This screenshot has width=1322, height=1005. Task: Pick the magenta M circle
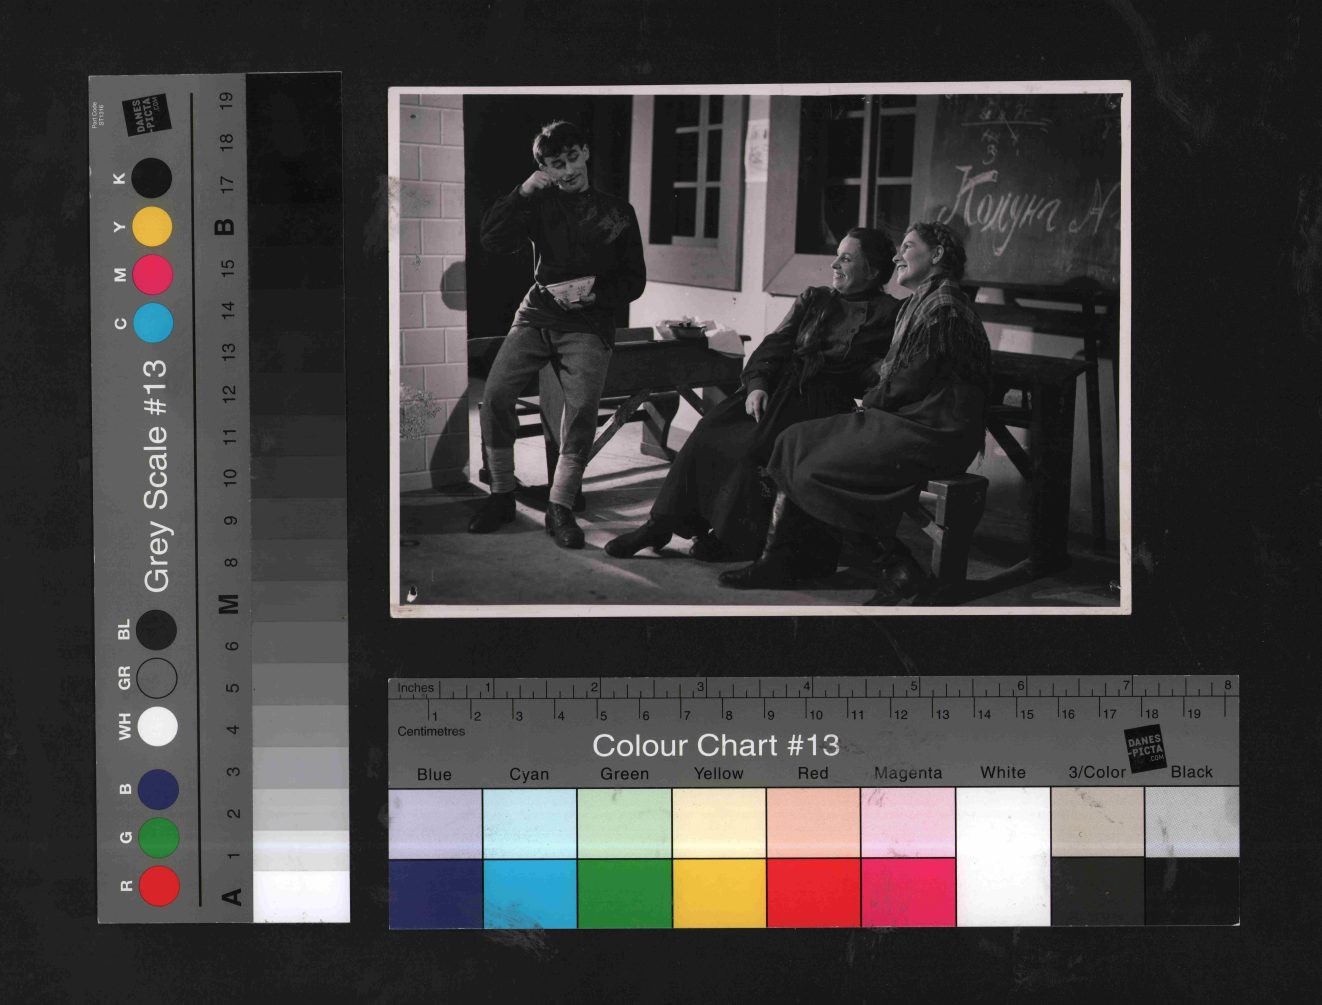click(x=152, y=274)
